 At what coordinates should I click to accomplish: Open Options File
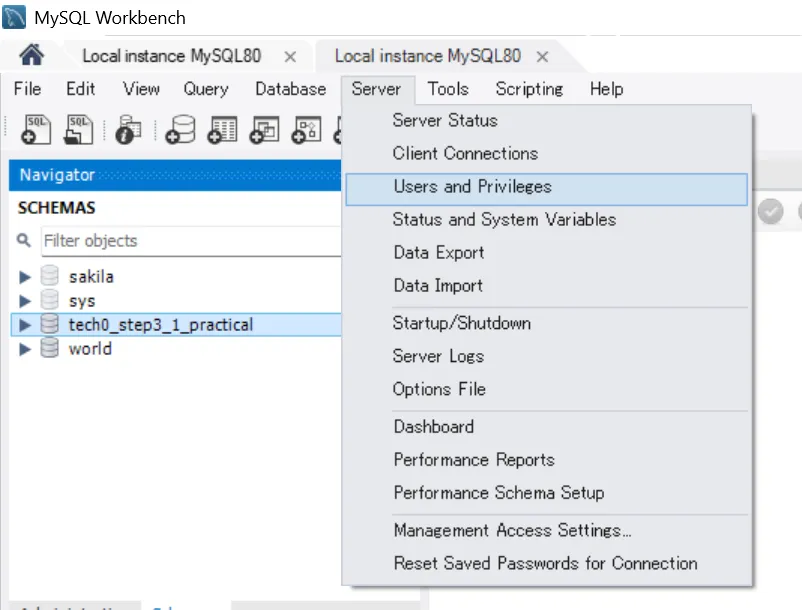pos(547,389)
